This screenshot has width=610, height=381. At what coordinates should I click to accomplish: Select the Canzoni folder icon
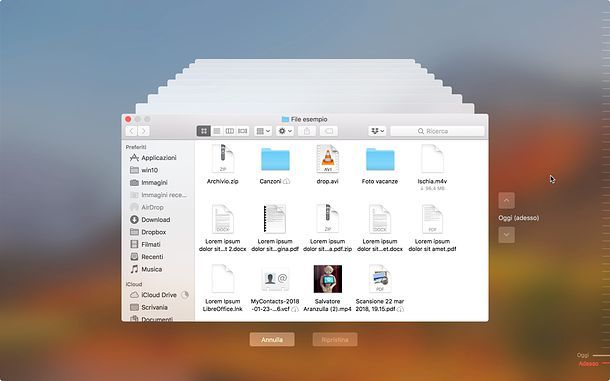click(x=275, y=159)
